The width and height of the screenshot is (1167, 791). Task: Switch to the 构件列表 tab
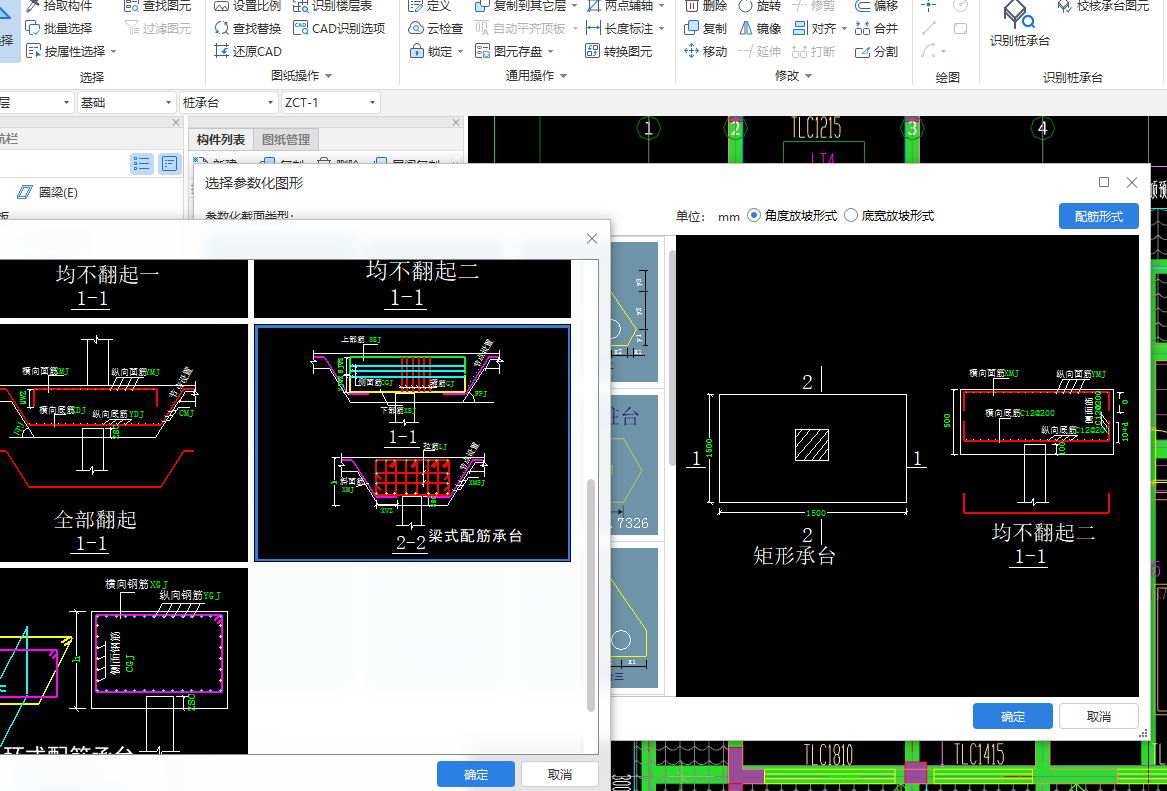221,140
